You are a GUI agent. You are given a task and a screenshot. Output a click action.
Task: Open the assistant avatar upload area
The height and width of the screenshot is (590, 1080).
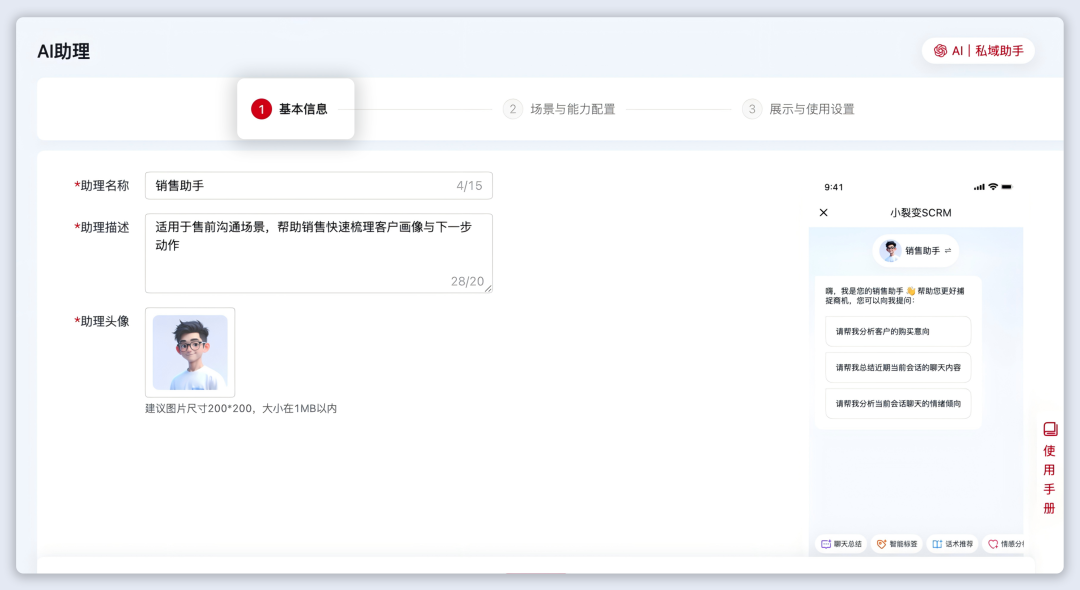coord(190,353)
